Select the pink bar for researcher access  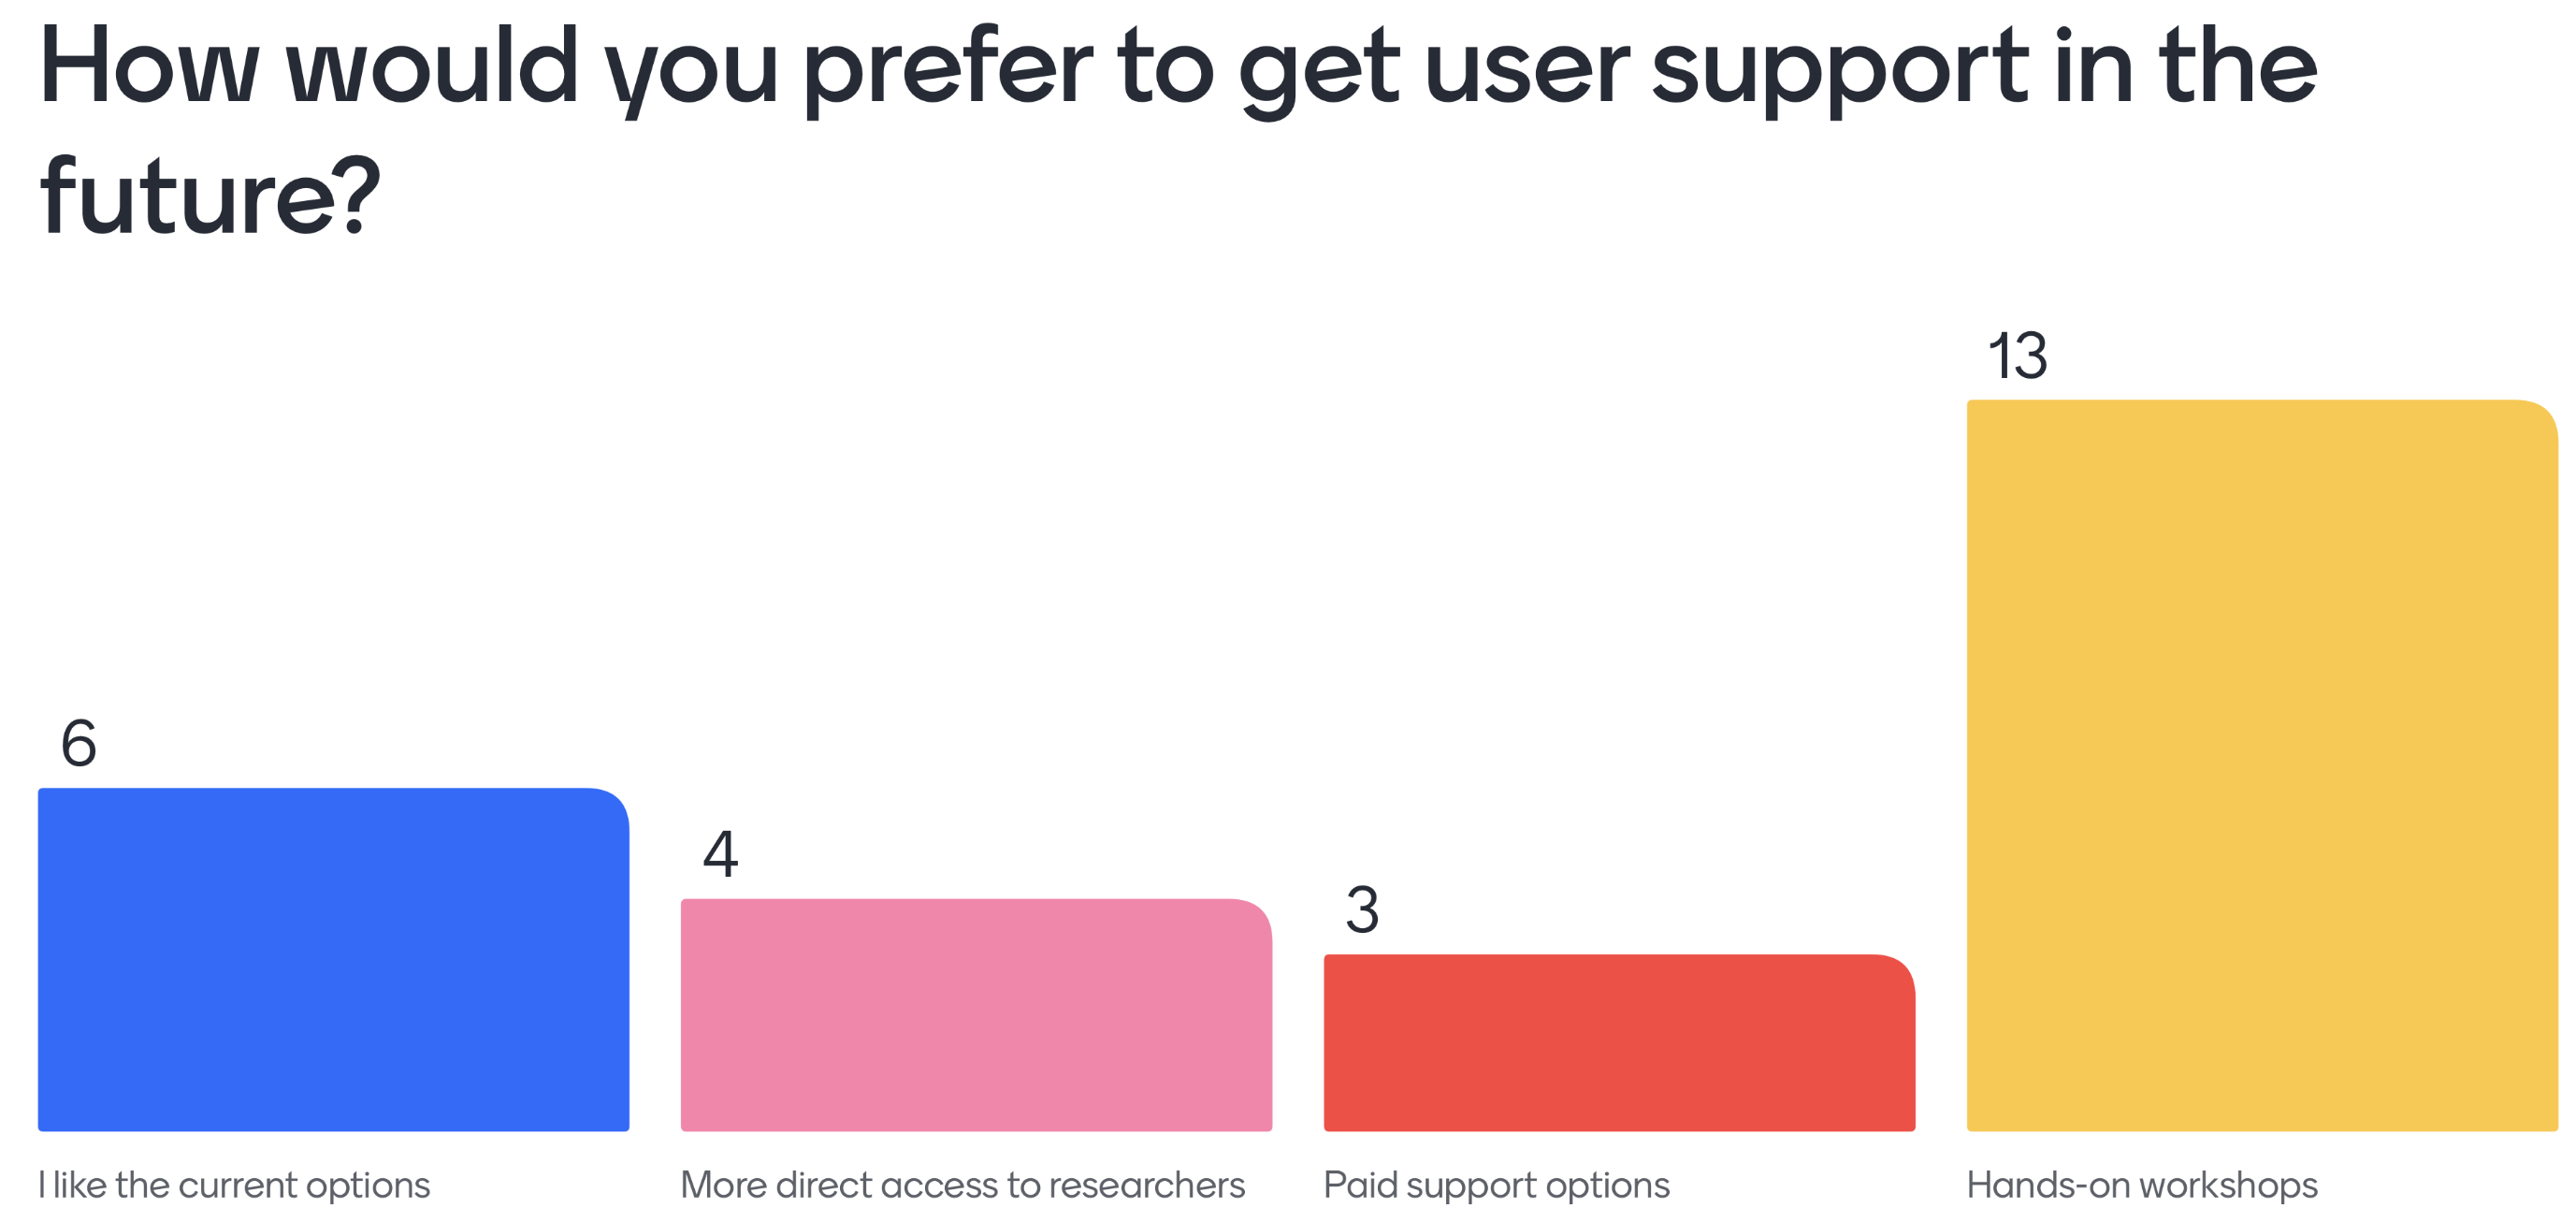[x=976, y=1014]
